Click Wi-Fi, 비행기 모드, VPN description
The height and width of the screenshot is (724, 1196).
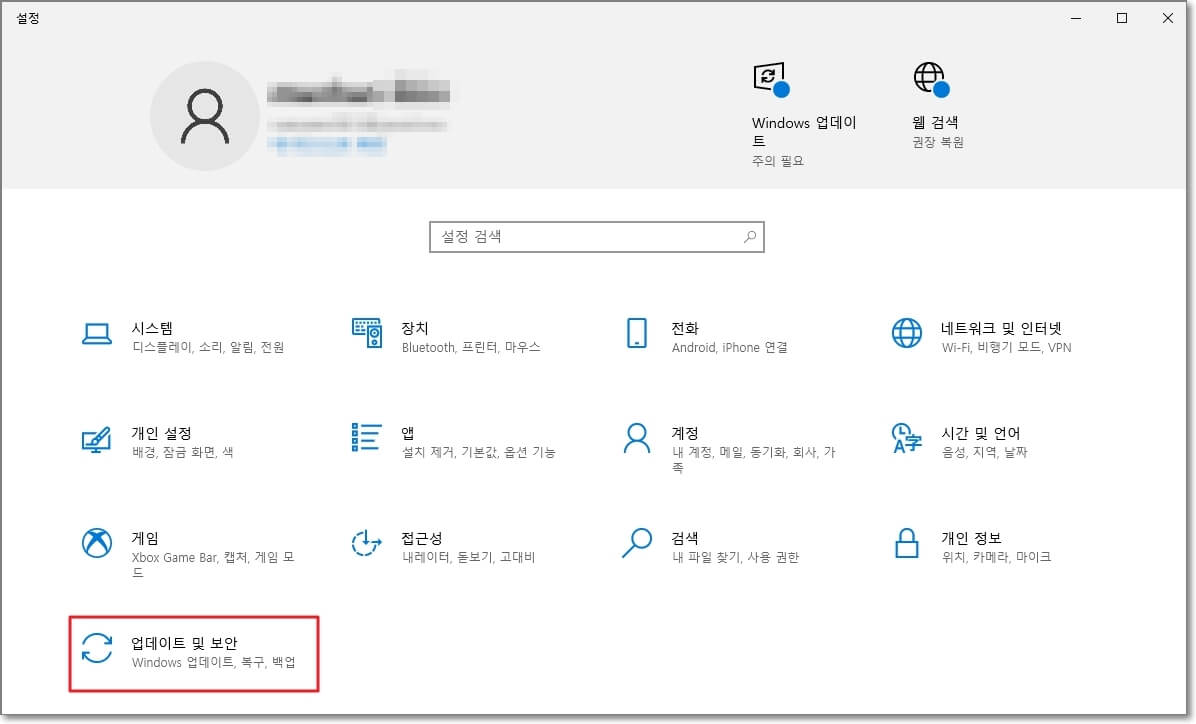1006,347
